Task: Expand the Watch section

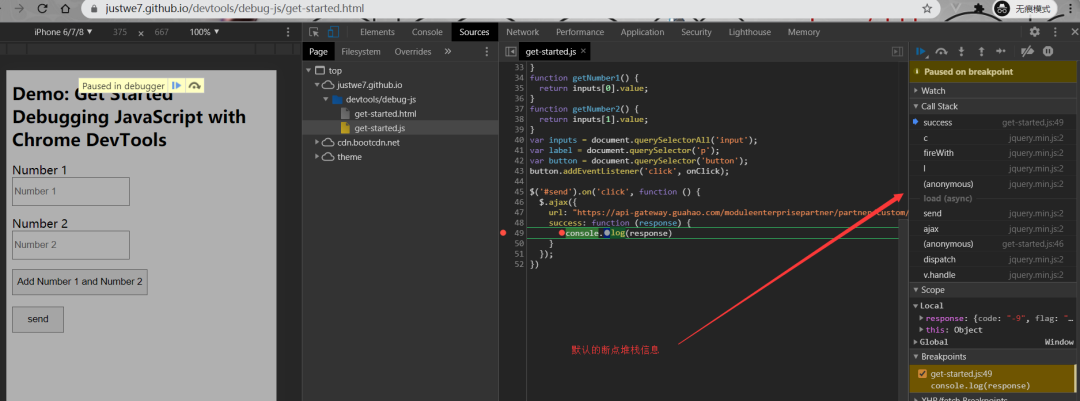Action: tap(933, 91)
